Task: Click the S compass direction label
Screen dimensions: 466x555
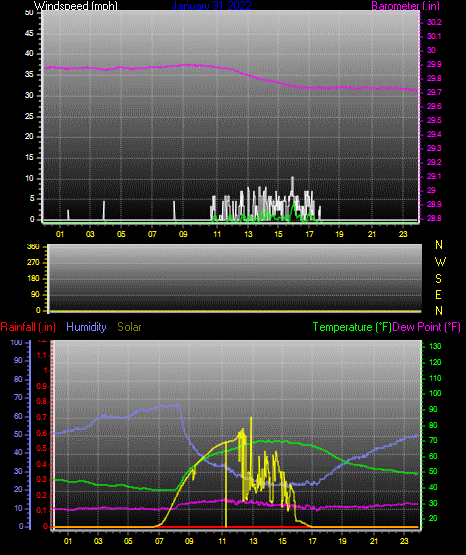Action: point(438,279)
